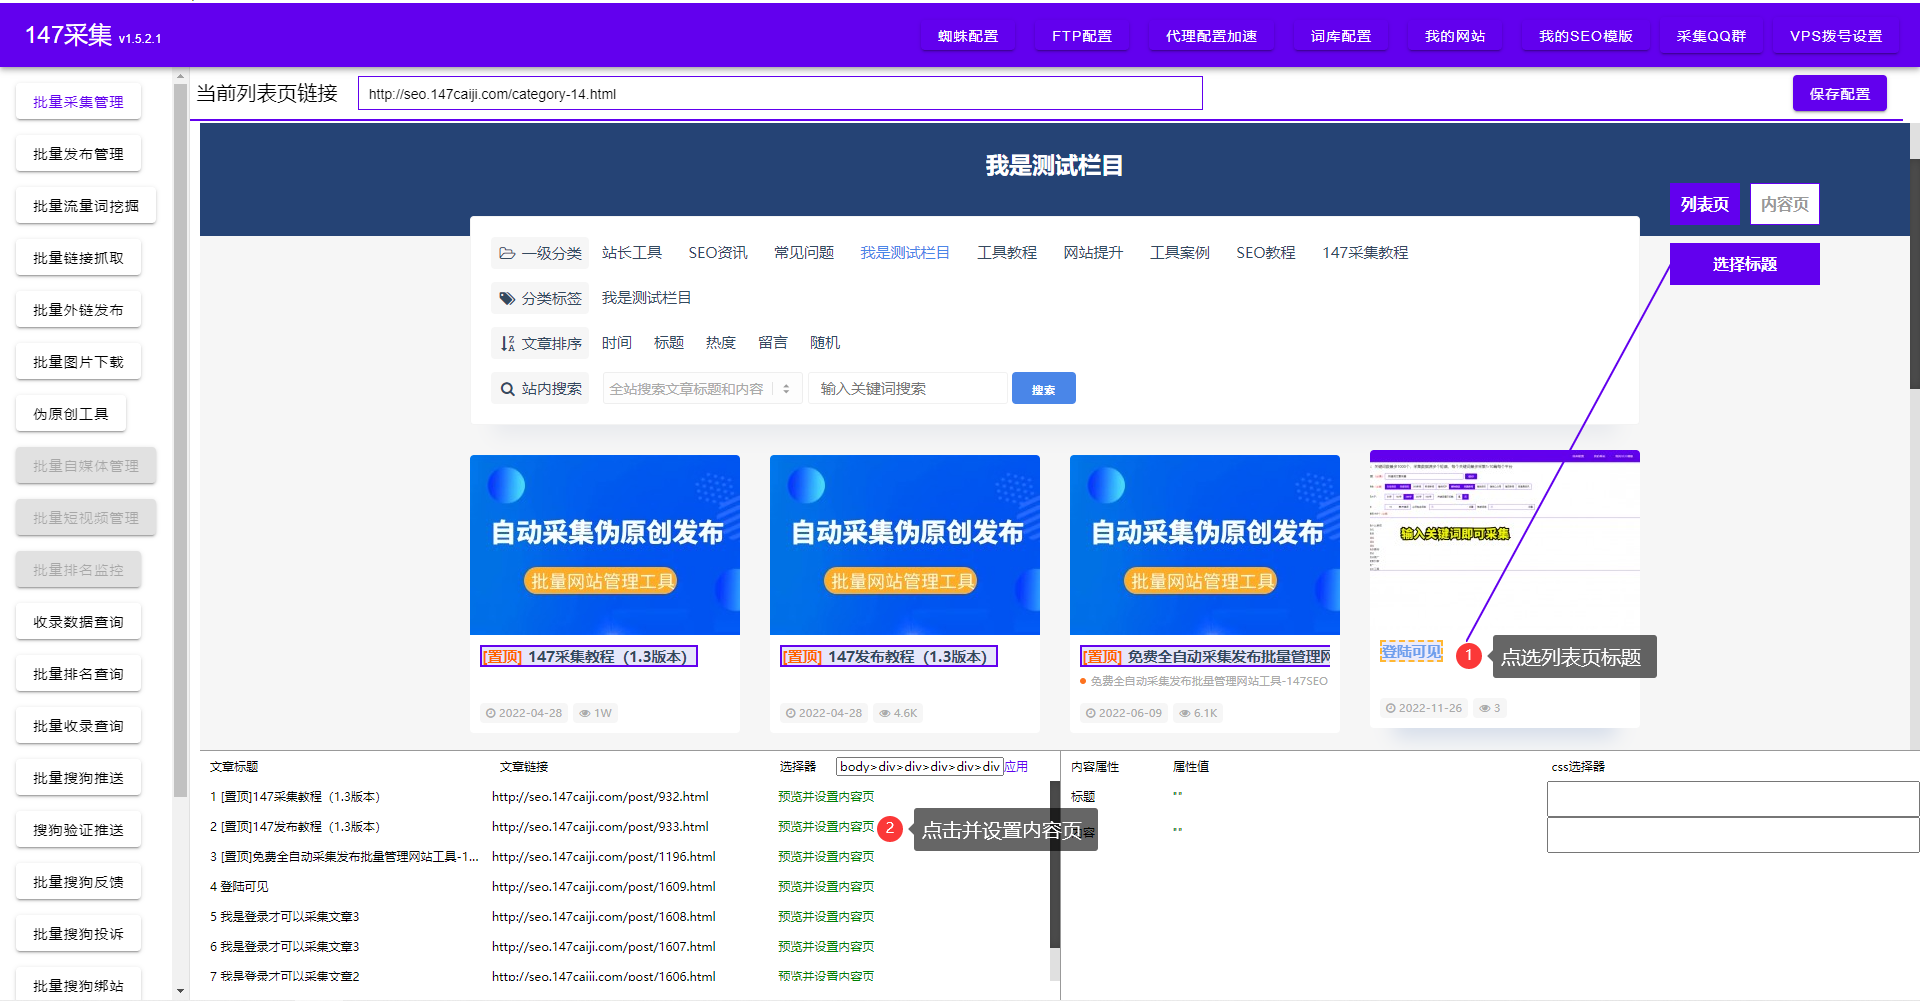Image resolution: width=1920 pixels, height=1001 pixels.
Task: Open SEO资讯 category link
Action: tap(718, 253)
